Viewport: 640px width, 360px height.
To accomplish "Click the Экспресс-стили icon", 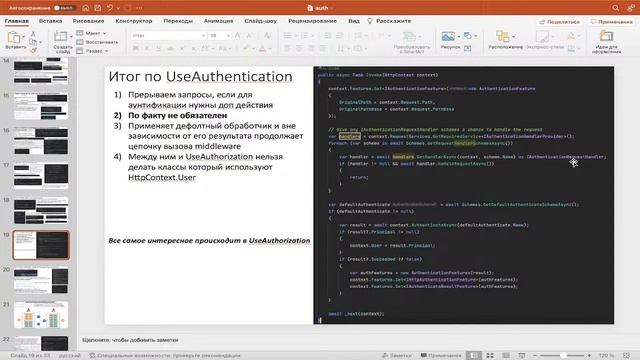I will 542,37.
